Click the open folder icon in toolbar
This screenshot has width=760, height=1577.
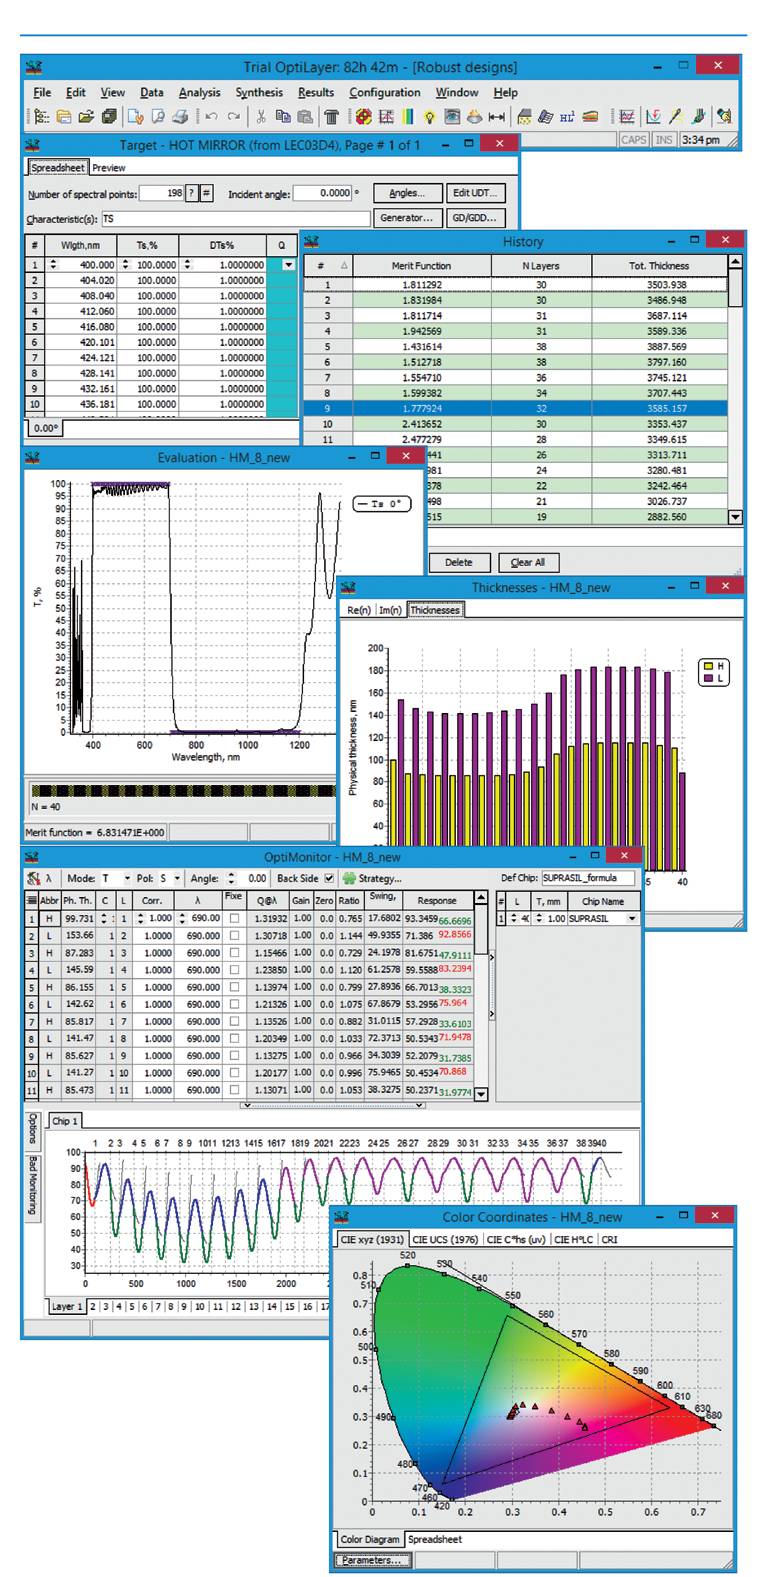pos(85,117)
